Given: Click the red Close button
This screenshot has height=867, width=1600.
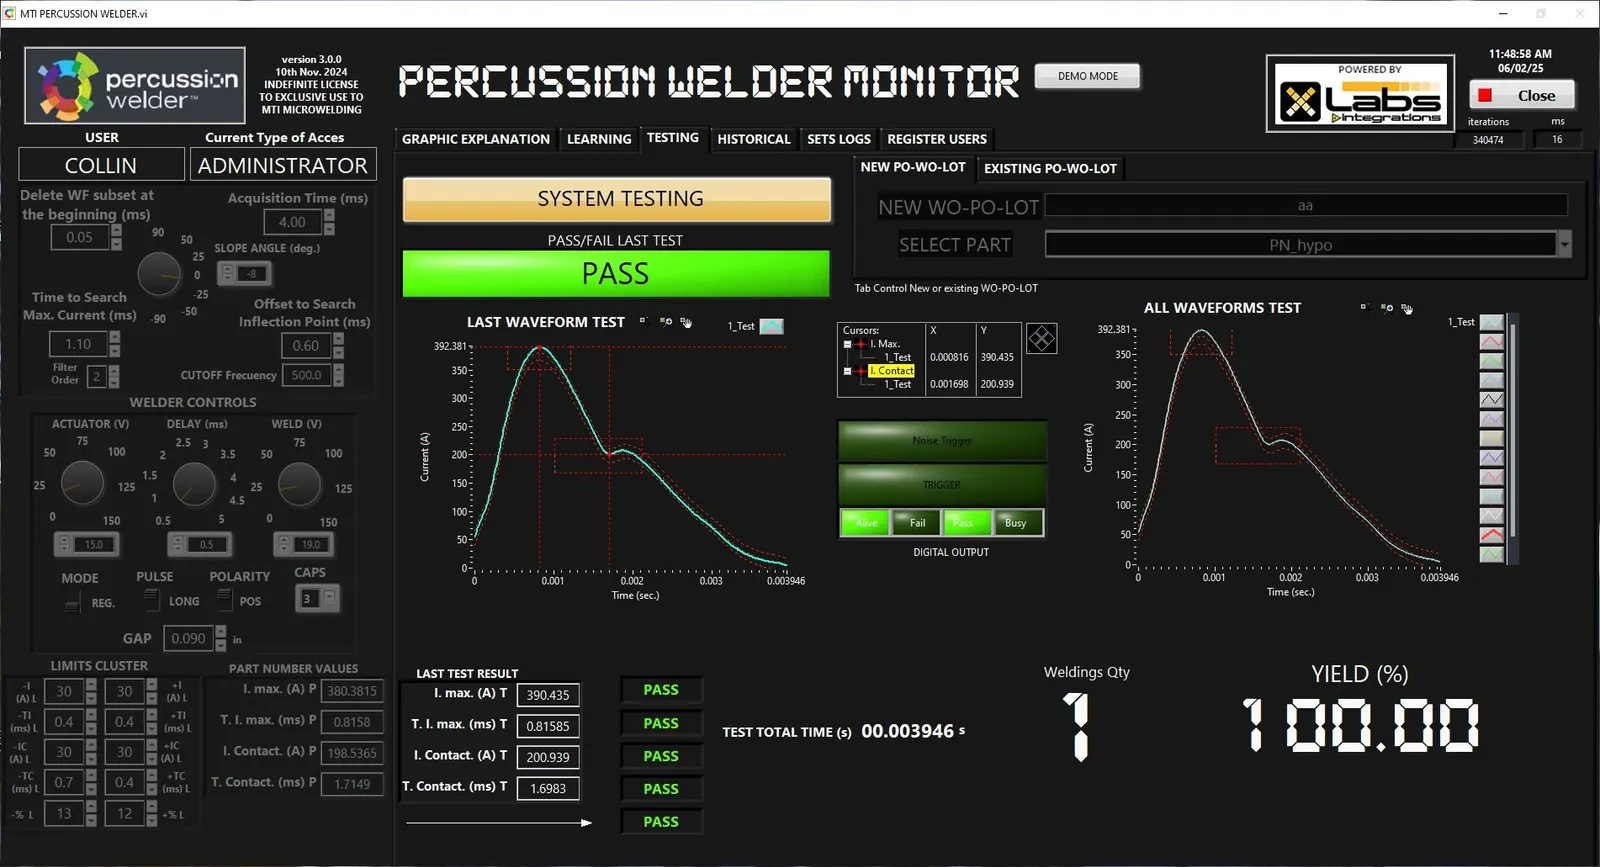Looking at the screenshot, I should tap(1522, 95).
